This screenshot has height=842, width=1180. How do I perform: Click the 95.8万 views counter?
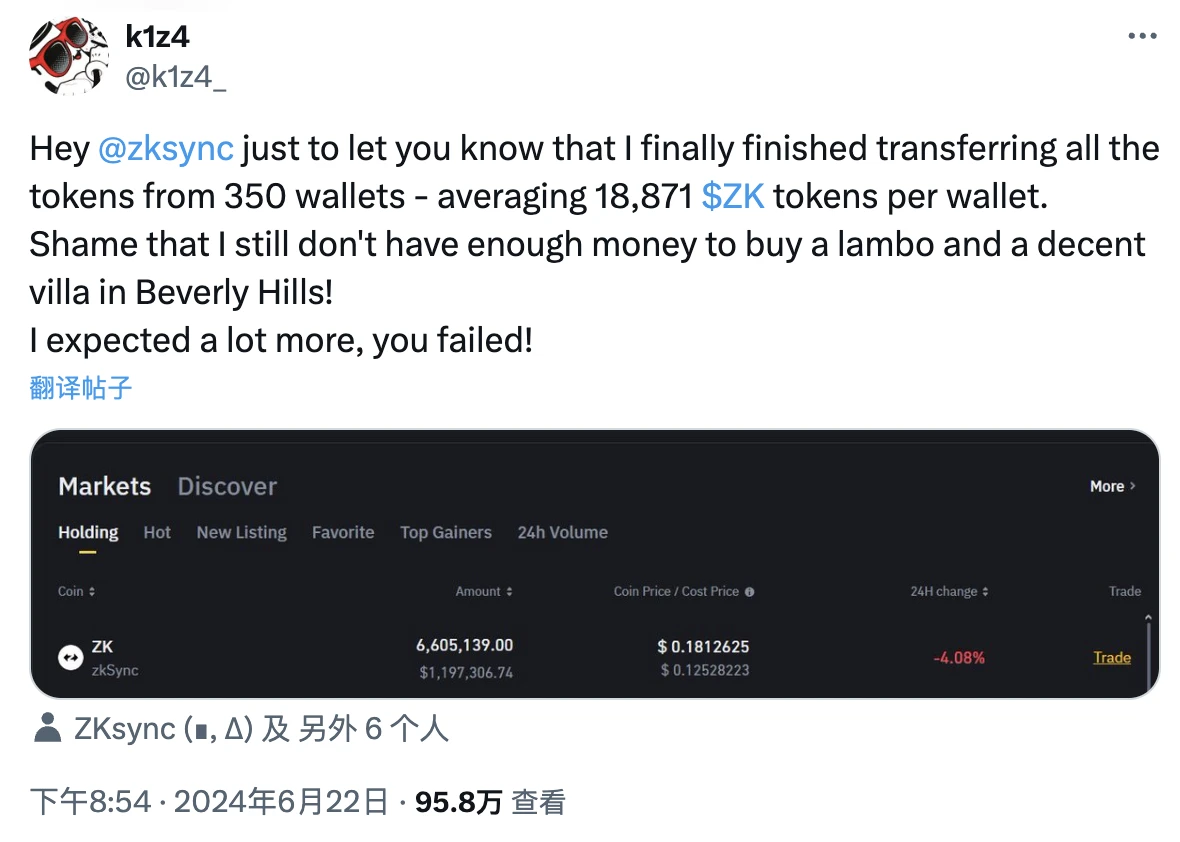[457, 801]
